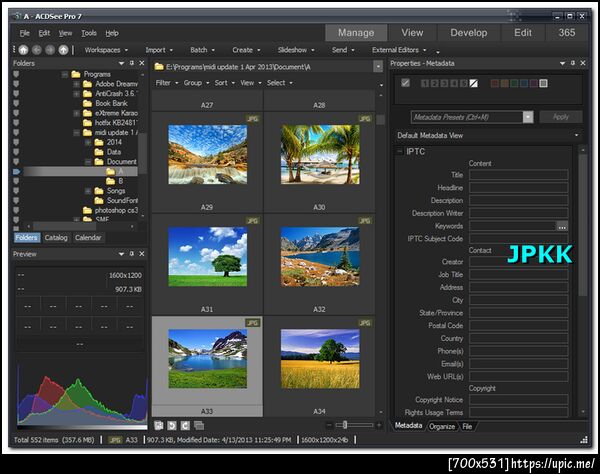This screenshot has height=474, width=600.
Task: Click the Back navigation arrow
Action: point(37,50)
